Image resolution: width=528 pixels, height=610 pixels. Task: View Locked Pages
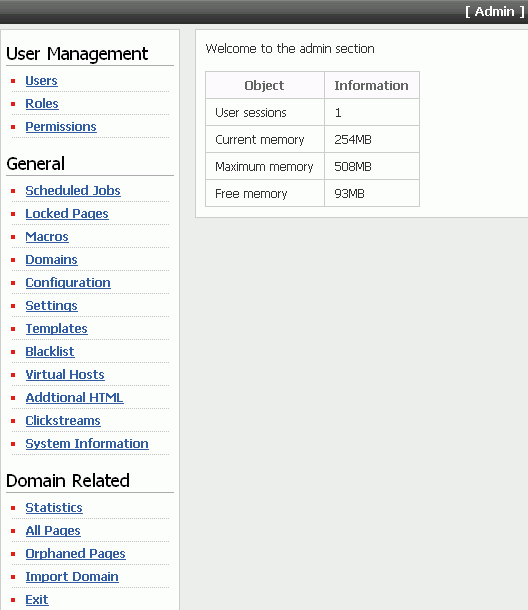(x=67, y=213)
